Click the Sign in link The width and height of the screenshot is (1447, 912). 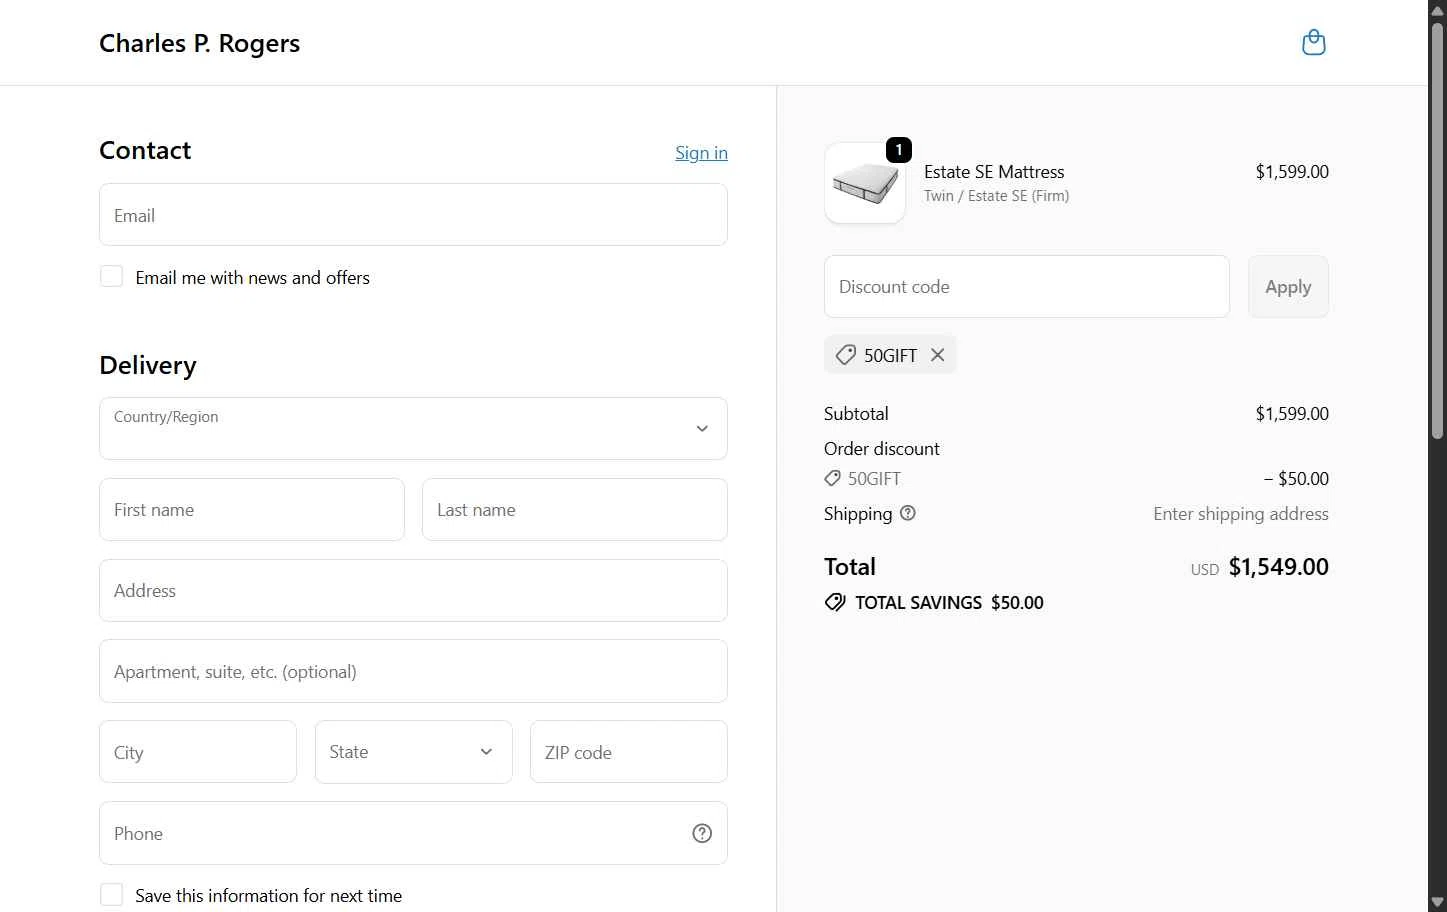tap(701, 153)
